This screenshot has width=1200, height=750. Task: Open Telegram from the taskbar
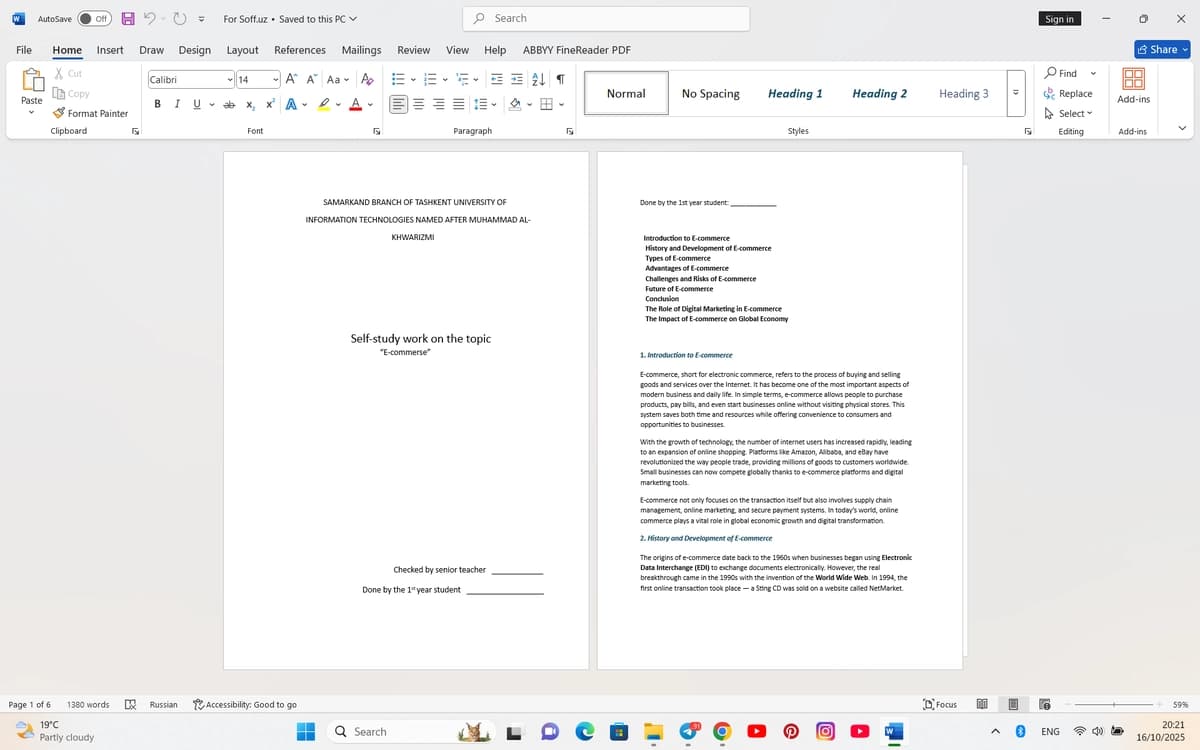click(x=688, y=732)
